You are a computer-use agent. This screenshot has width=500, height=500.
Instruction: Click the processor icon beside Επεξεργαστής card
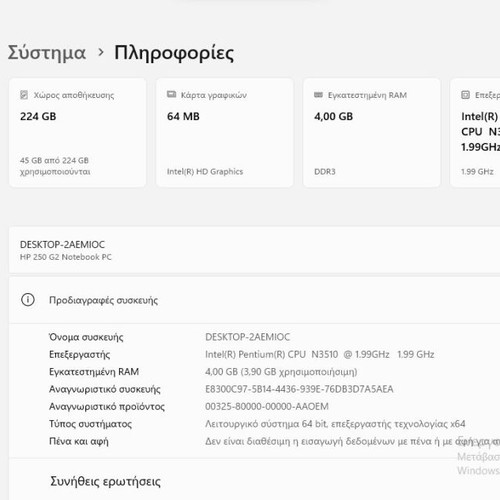[465, 95]
